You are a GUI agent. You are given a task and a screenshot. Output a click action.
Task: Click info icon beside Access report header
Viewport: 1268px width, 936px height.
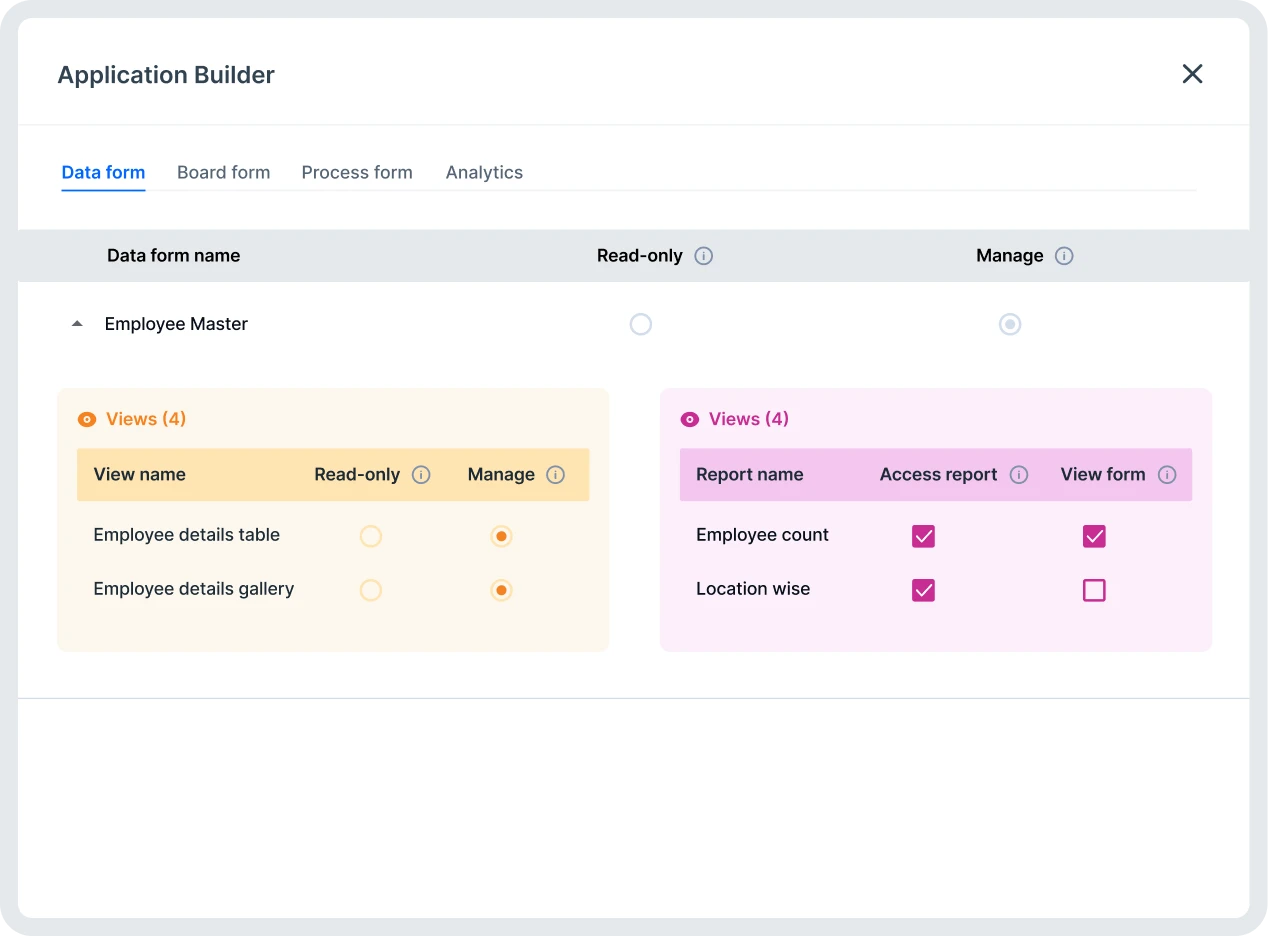click(x=1019, y=475)
